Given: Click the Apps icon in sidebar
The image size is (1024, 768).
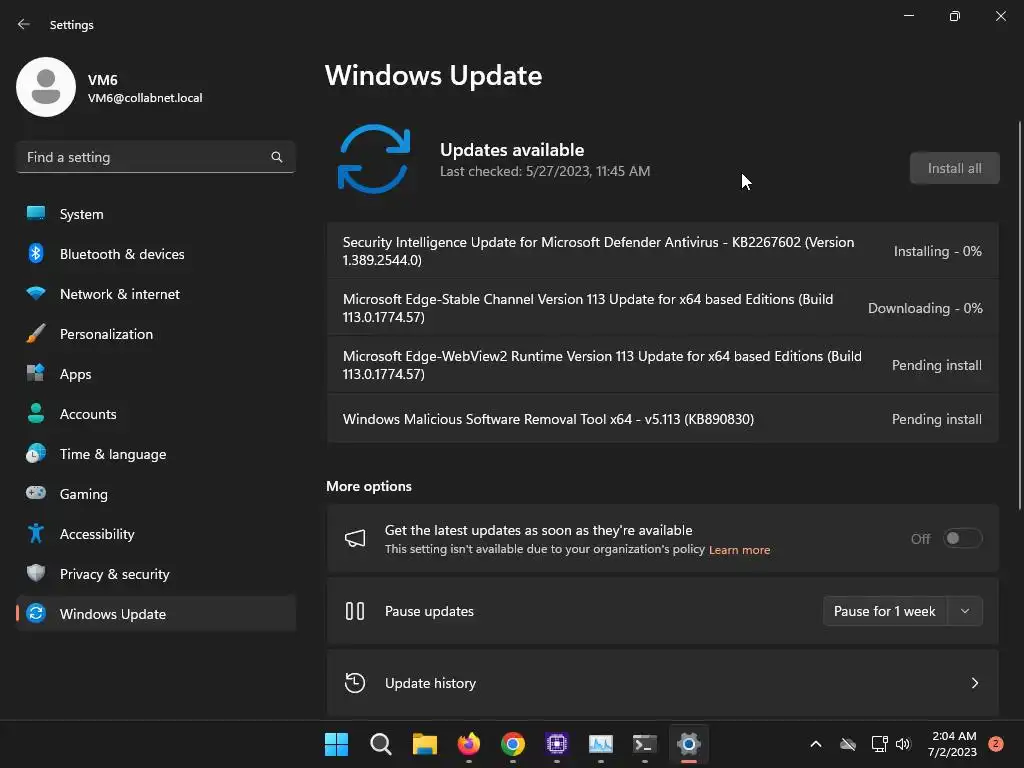Looking at the screenshot, I should point(36,374).
